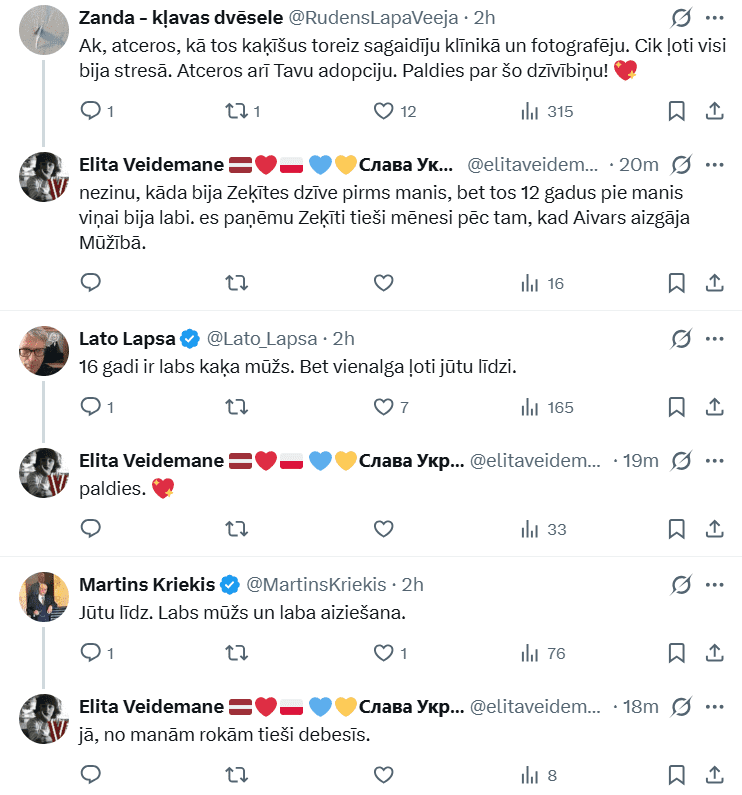Share Elita's last reply 'jā, no manām rokām'
Viewport: 742px width, 795px height.
pos(715,774)
